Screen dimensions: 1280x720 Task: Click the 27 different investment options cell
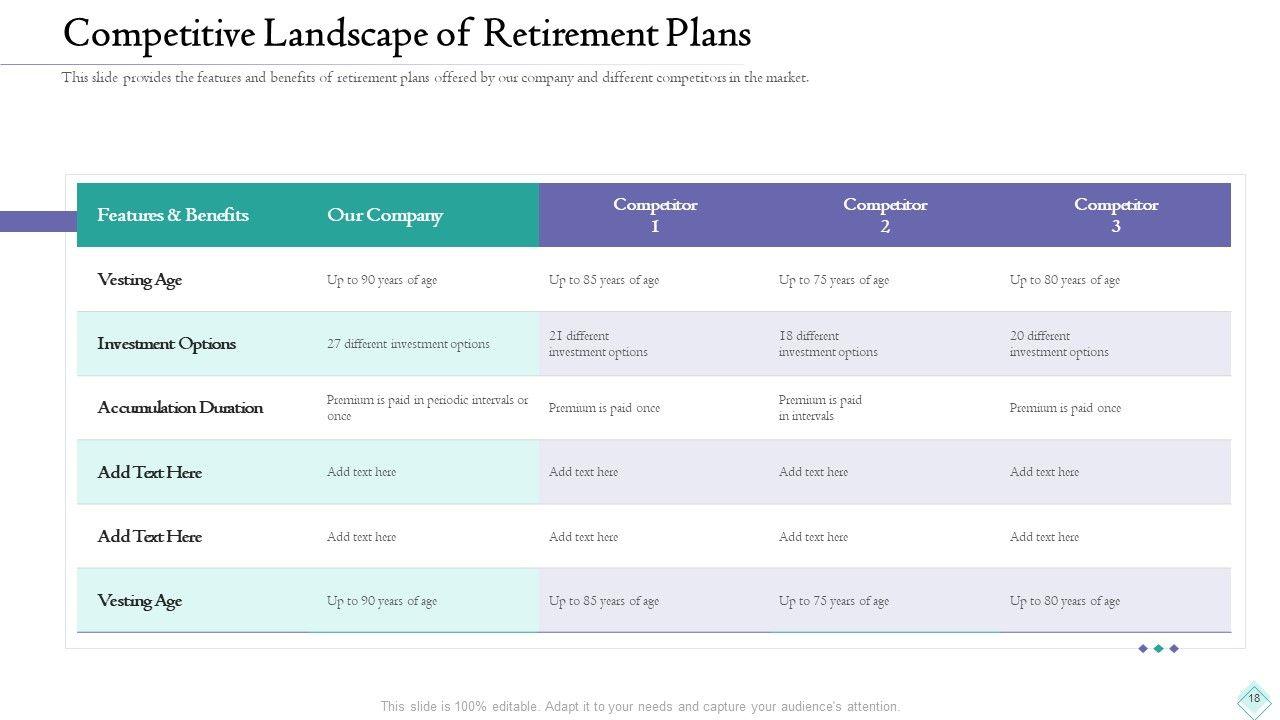(408, 344)
